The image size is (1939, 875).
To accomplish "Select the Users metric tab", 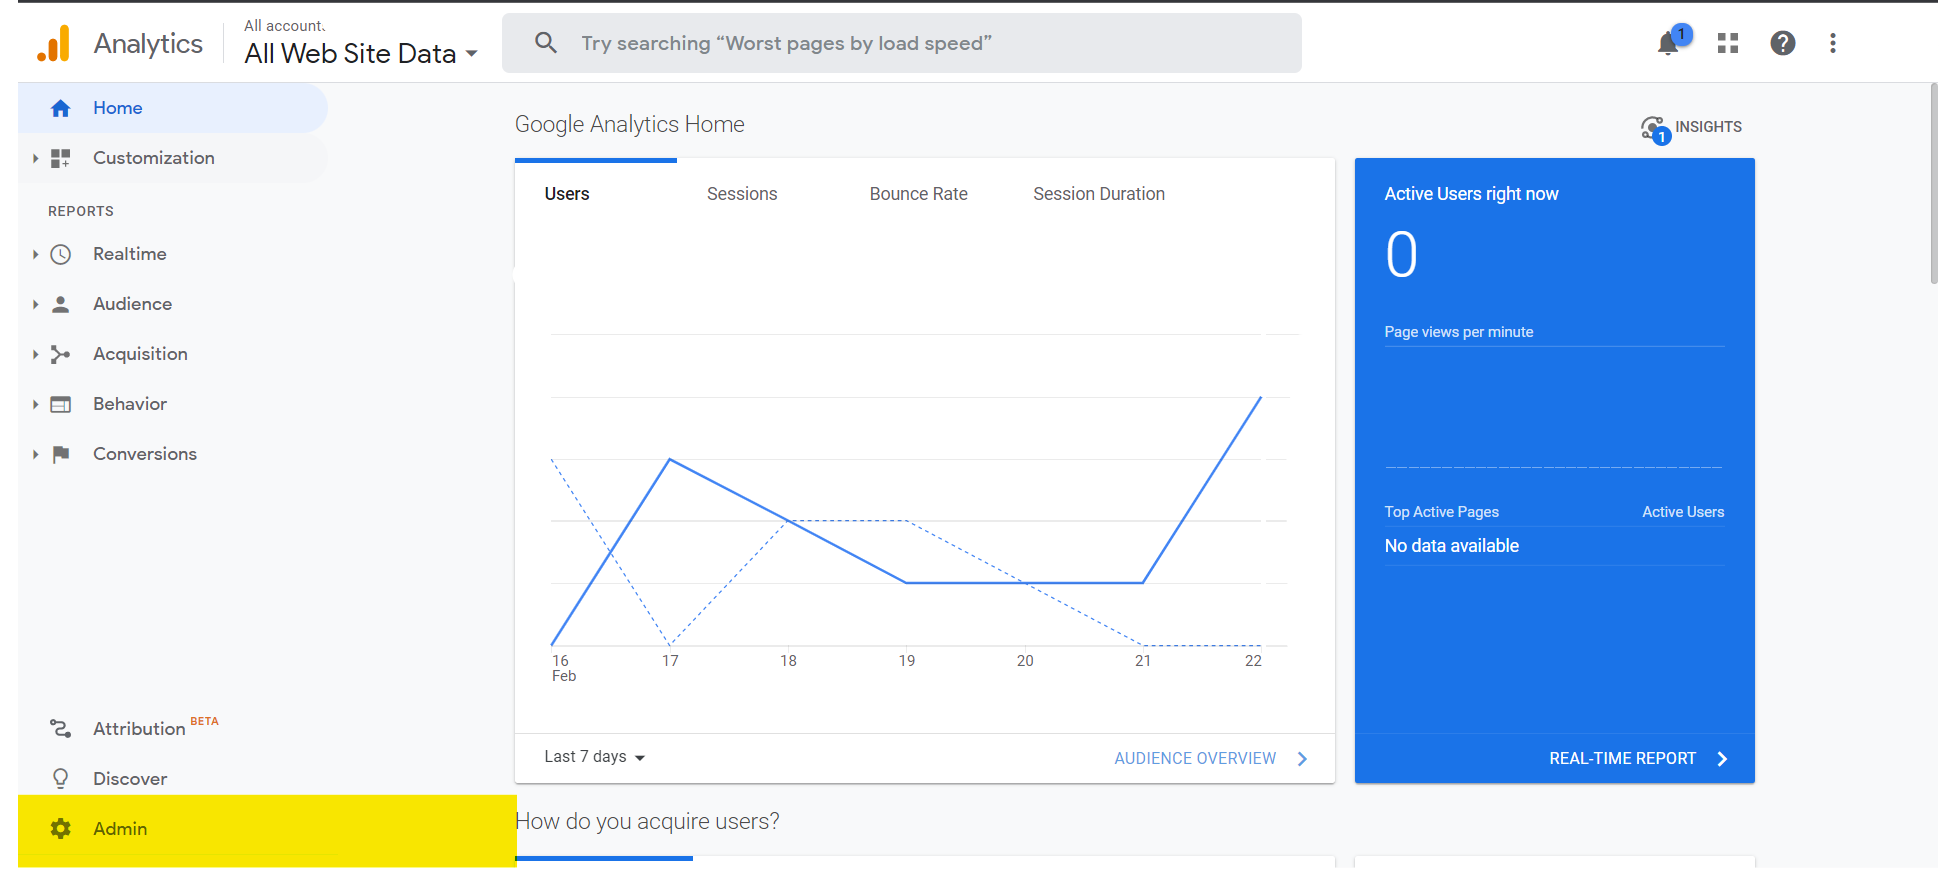I will (567, 194).
